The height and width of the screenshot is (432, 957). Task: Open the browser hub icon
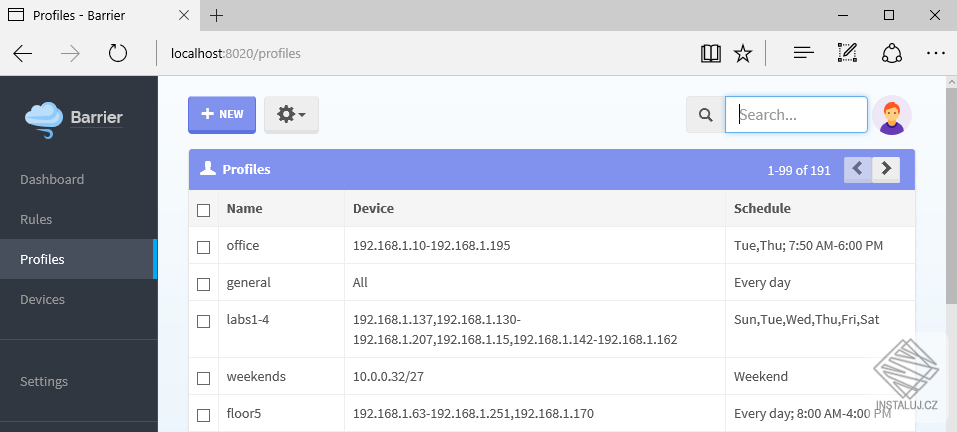[x=803, y=53]
